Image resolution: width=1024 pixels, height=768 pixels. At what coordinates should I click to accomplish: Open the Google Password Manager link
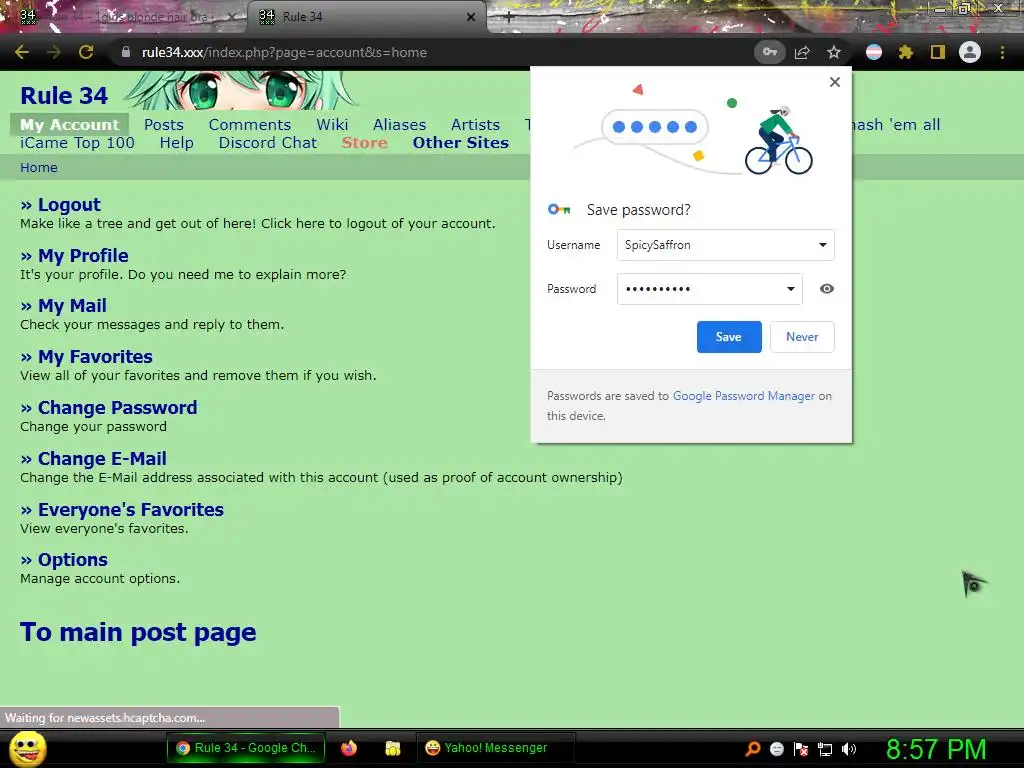[x=744, y=396]
